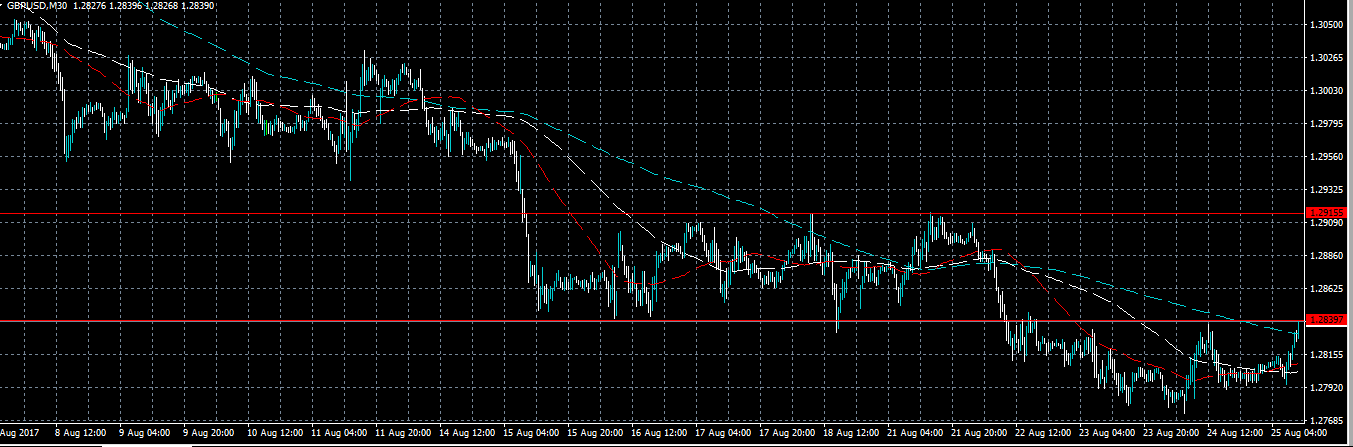1353x447 pixels.
Task: Click the 8 Aug 12:00 time label
Action: point(83,435)
